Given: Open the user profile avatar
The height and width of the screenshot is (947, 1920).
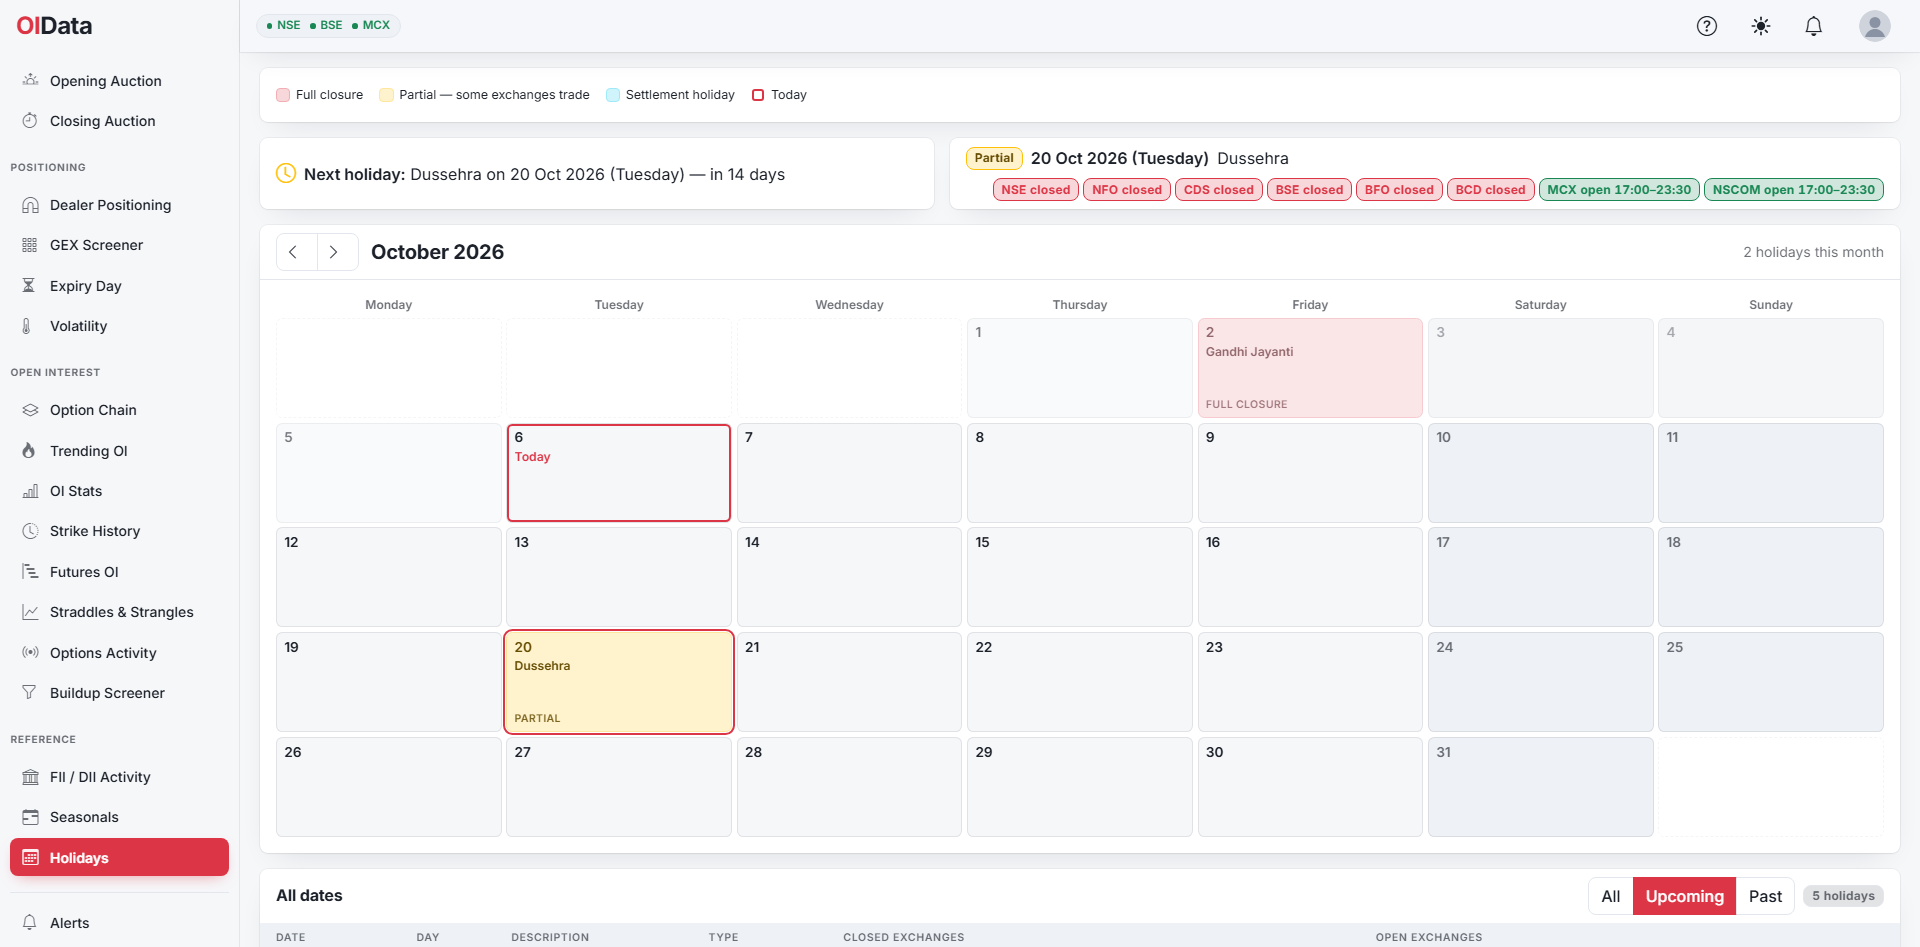Looking at the screenshot, I should tap(1875, 26).
